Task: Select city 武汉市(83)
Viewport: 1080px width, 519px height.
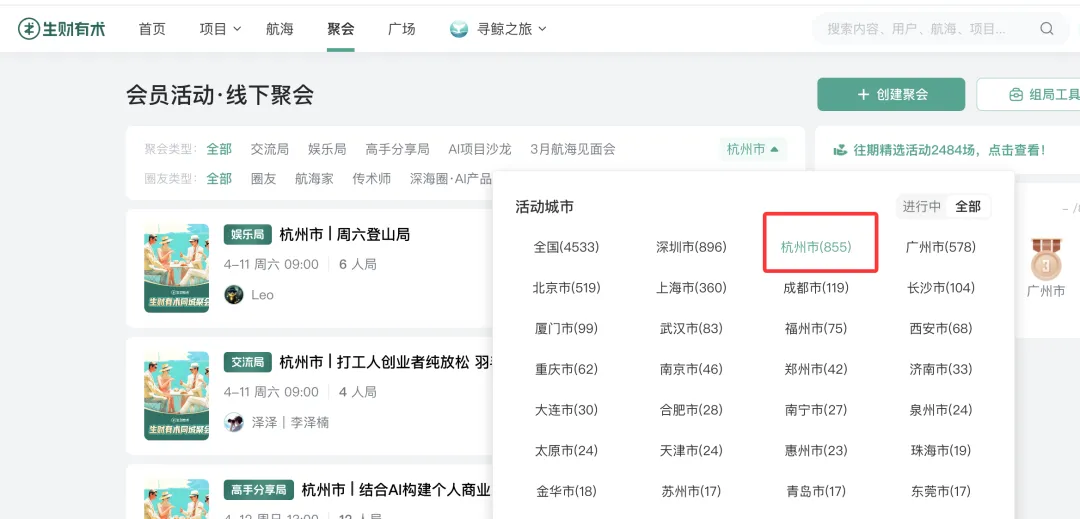Action: pos(692,328)
